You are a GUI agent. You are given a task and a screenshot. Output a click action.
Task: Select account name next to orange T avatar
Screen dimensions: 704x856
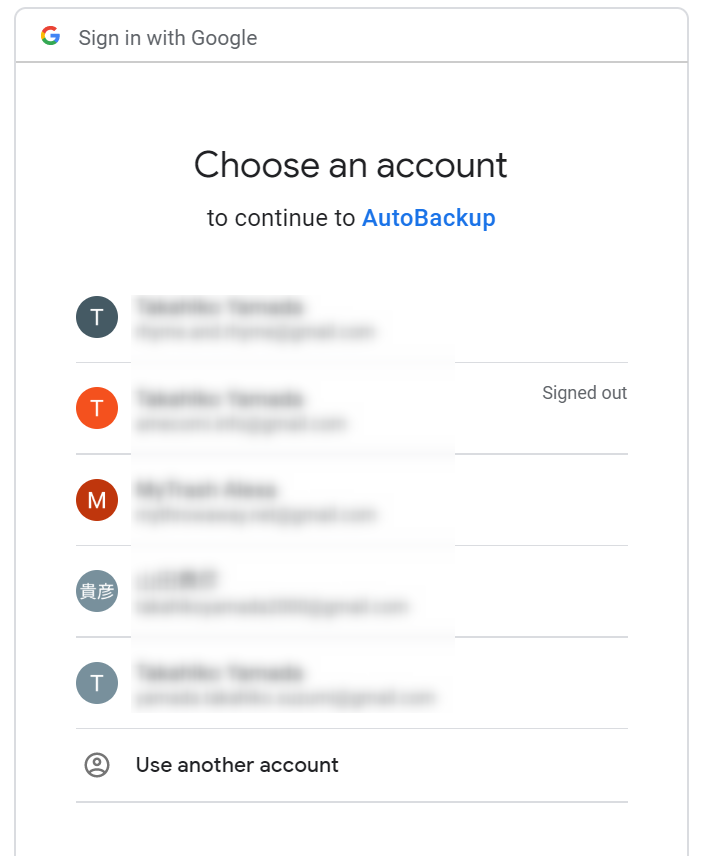click(219, 399)
